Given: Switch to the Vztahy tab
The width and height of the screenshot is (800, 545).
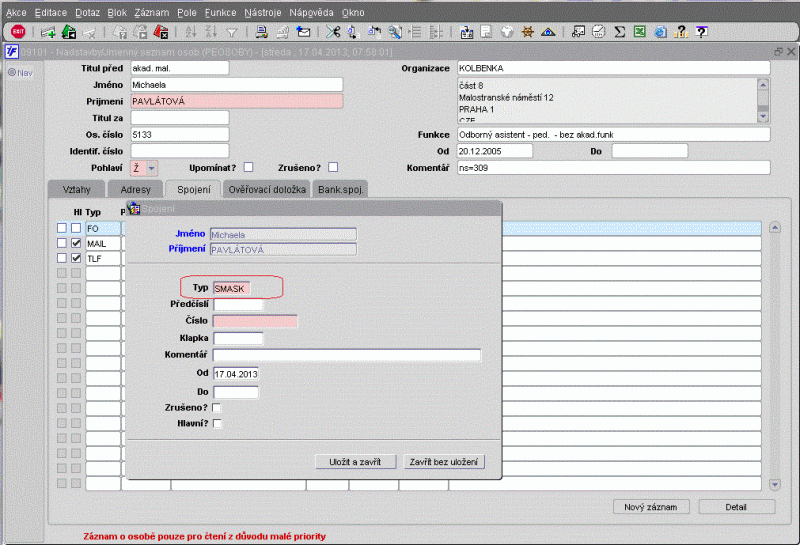Looking at the screenshot, I should pos(77,189).
